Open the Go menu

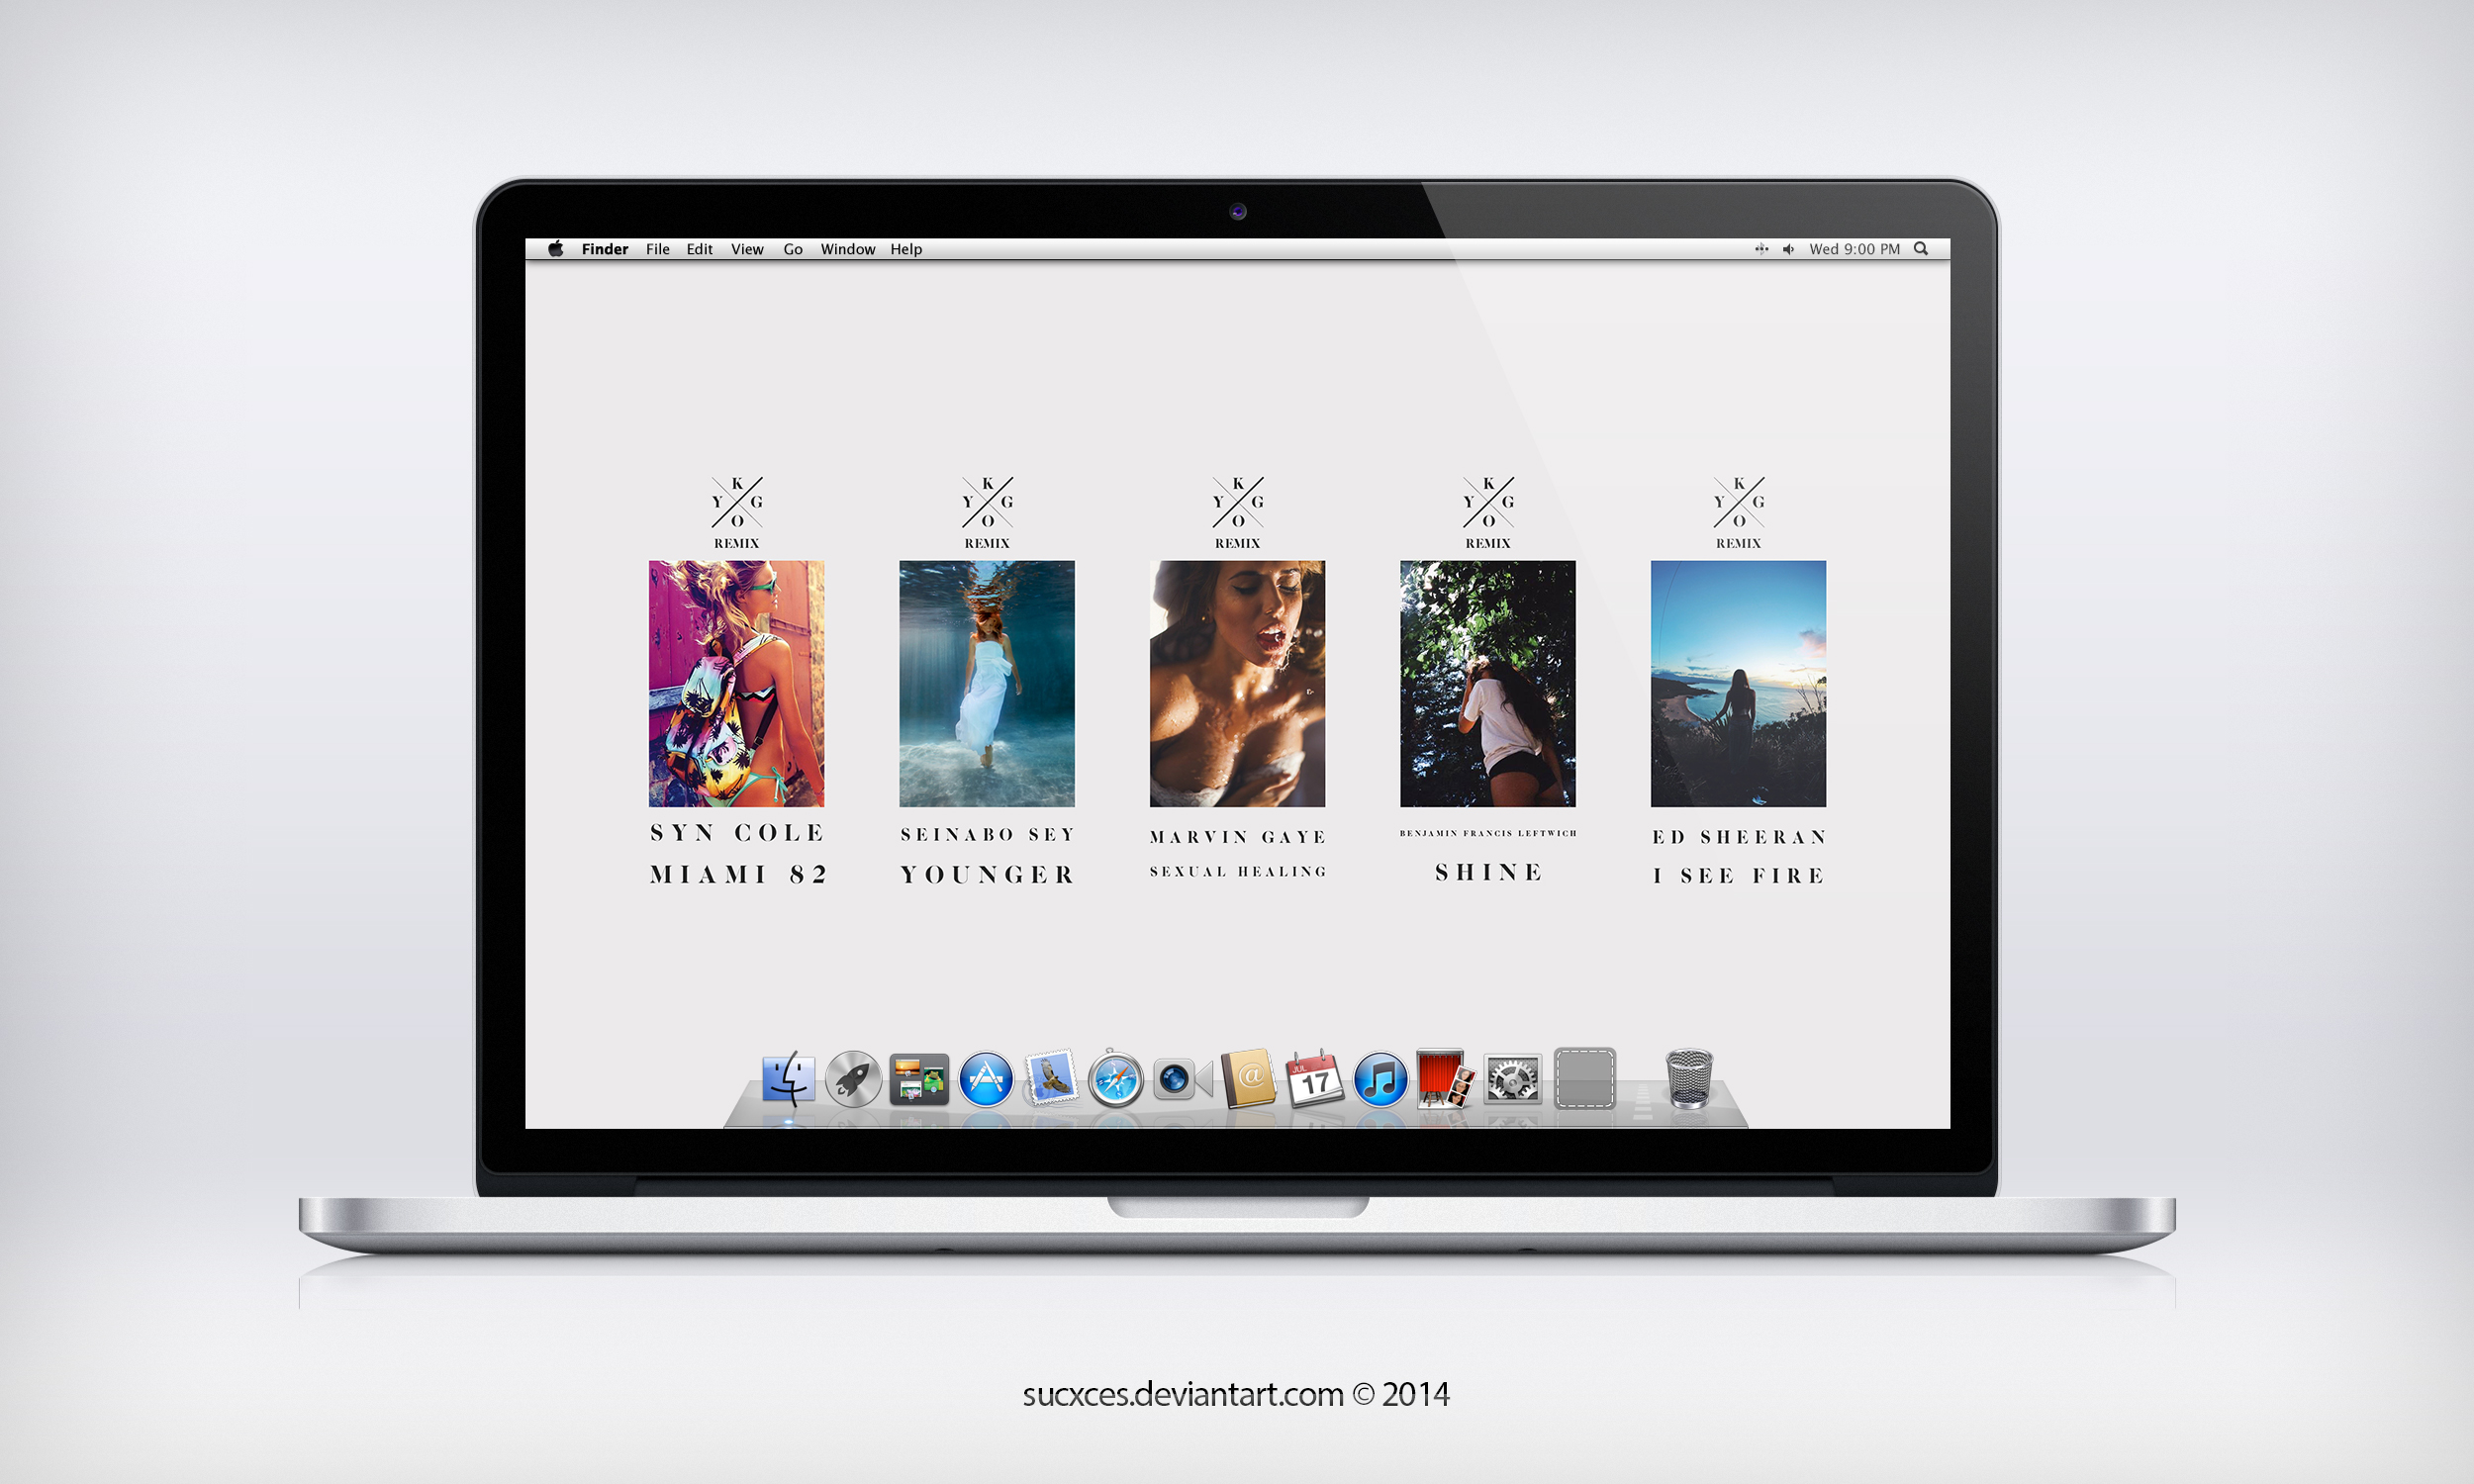pyautogui.click(x=793, y=249)
